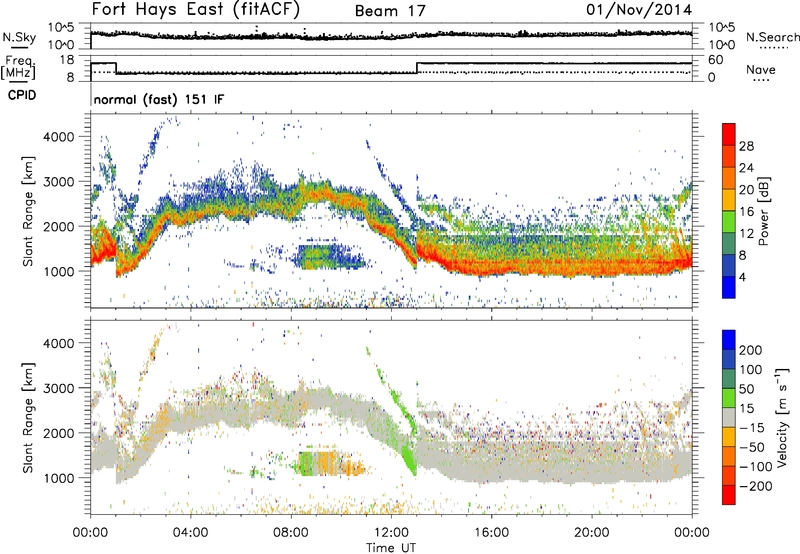The image size is (800, 554).
Task: Click the 'Time UT' axis title
Action: click(391, 547)
